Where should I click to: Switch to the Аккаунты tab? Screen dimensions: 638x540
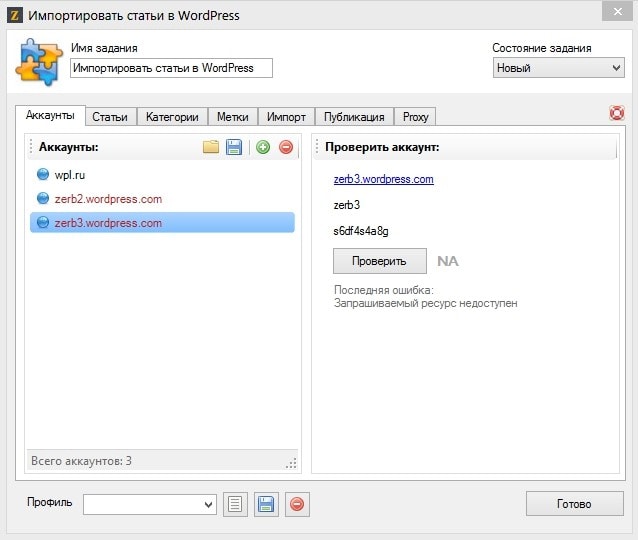click(50, 115)
